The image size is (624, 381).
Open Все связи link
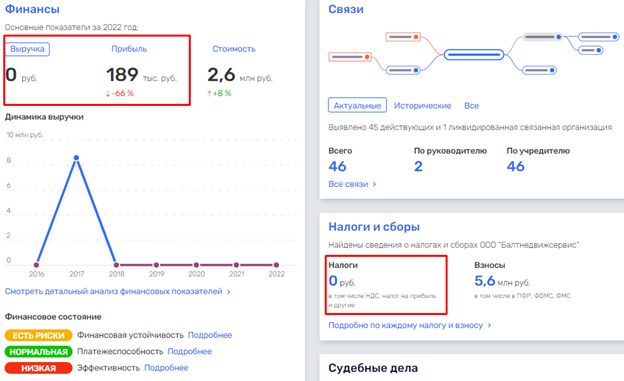348,184
